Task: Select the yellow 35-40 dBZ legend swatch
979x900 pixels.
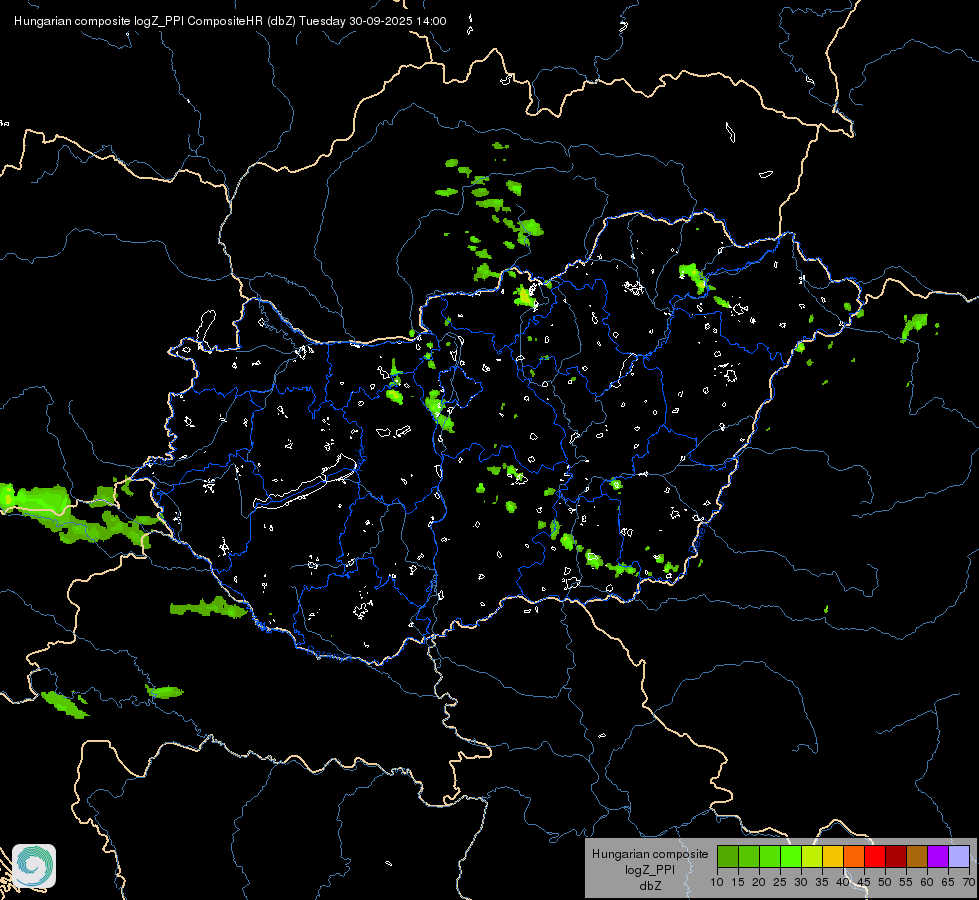Action: click(x=833, y=856)
